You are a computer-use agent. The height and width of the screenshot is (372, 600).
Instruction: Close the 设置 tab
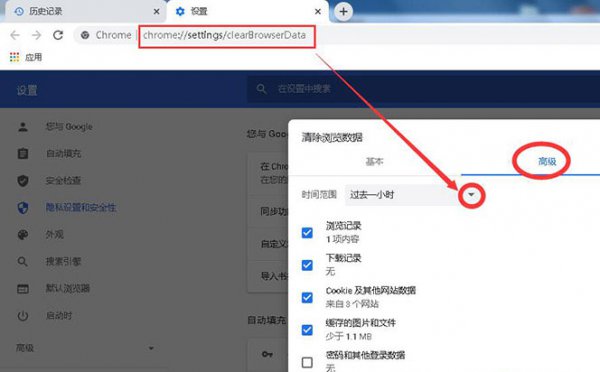[318, 11]
